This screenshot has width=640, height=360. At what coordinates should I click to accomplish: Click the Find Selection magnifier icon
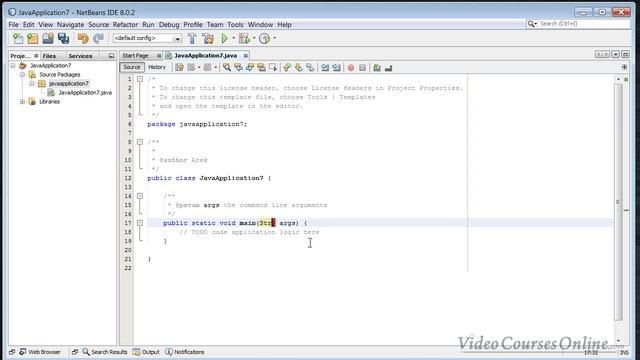[227, 67]
